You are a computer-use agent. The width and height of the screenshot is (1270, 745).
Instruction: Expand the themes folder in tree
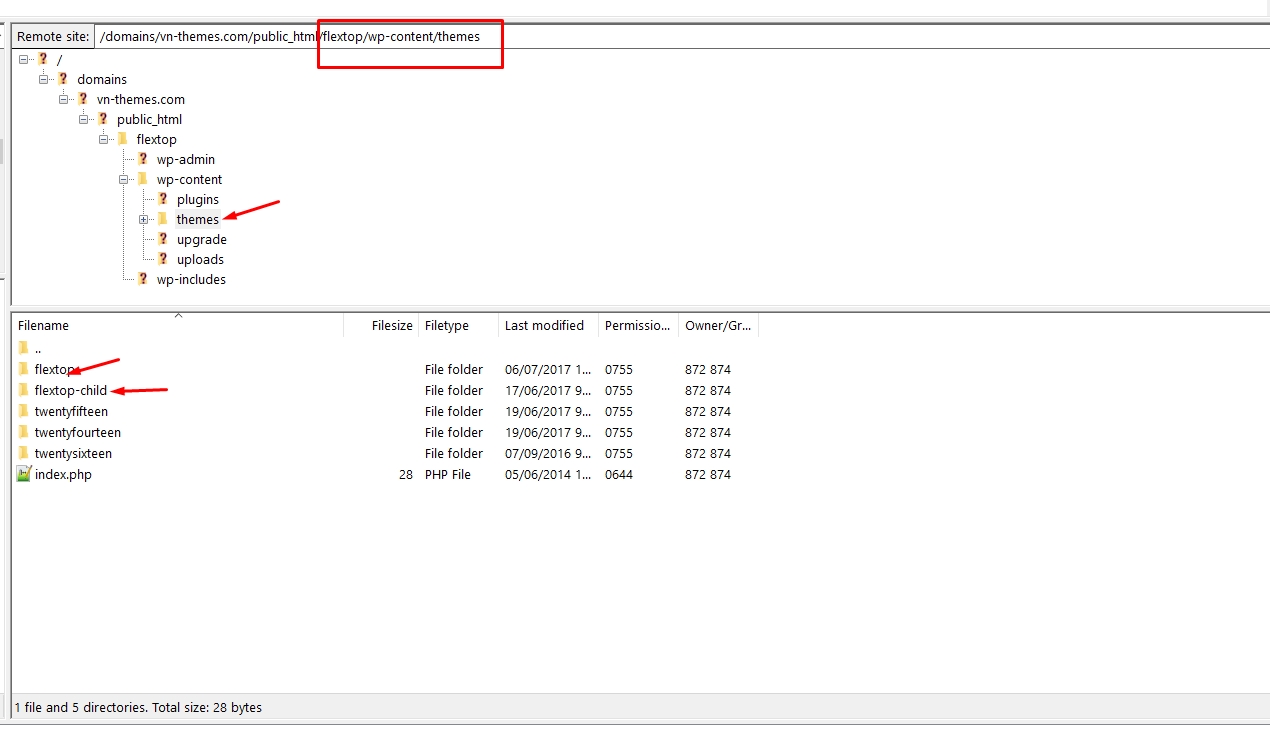tap(144, 219)
